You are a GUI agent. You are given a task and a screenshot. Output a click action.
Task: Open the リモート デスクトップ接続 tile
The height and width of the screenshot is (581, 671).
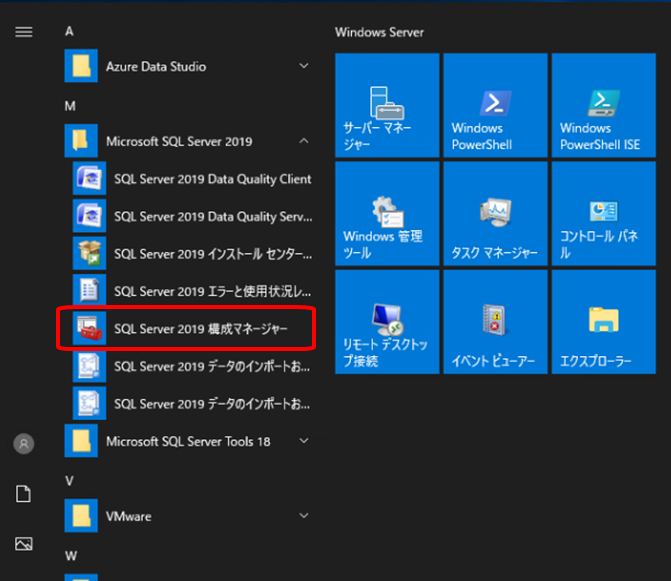click(x=387, y=322)
